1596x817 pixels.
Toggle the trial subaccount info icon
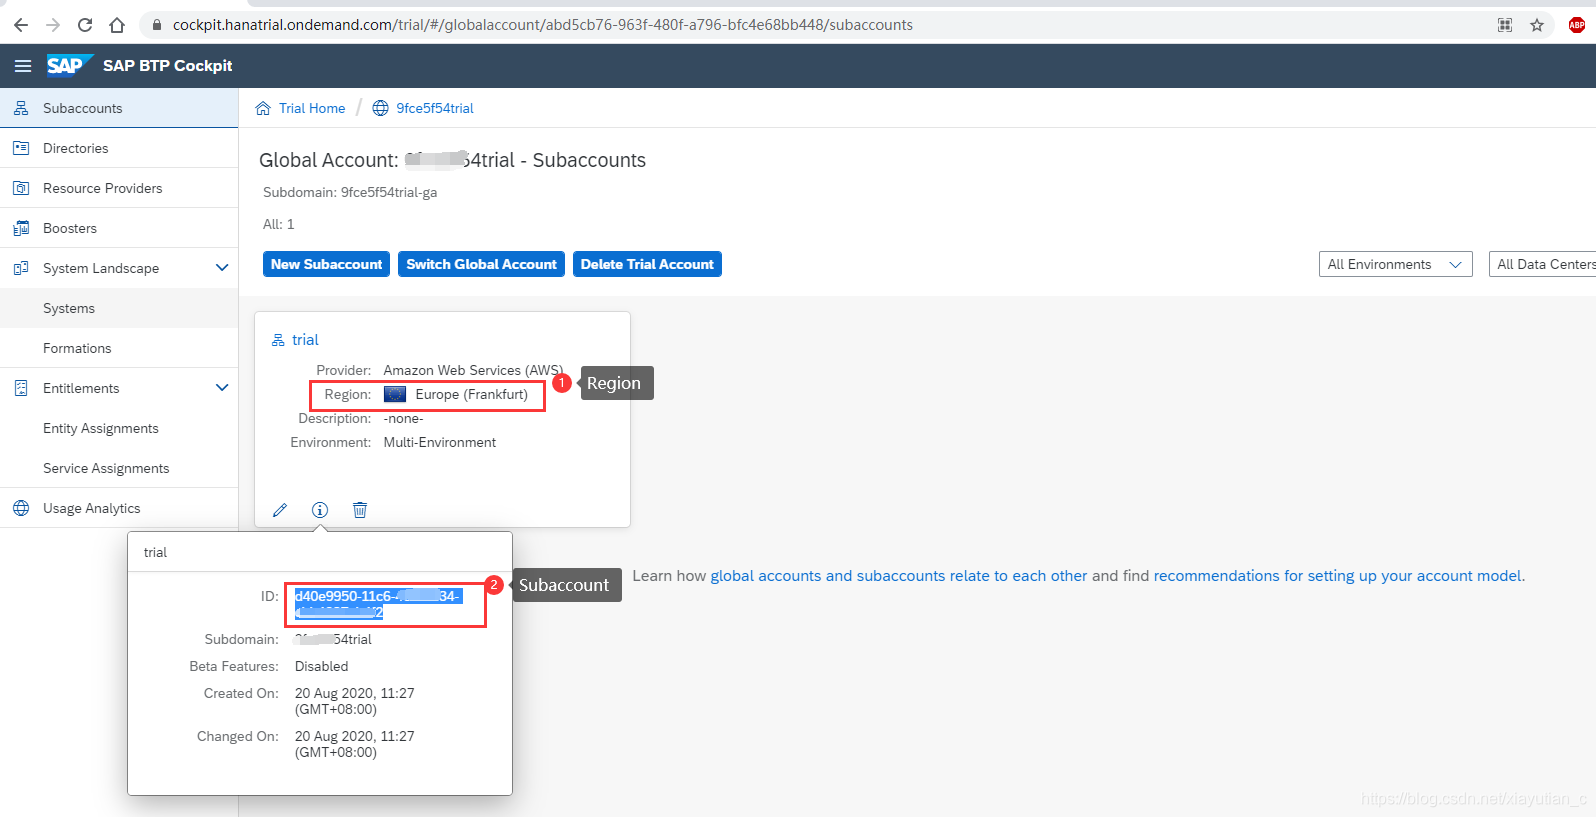coord(320,510)
